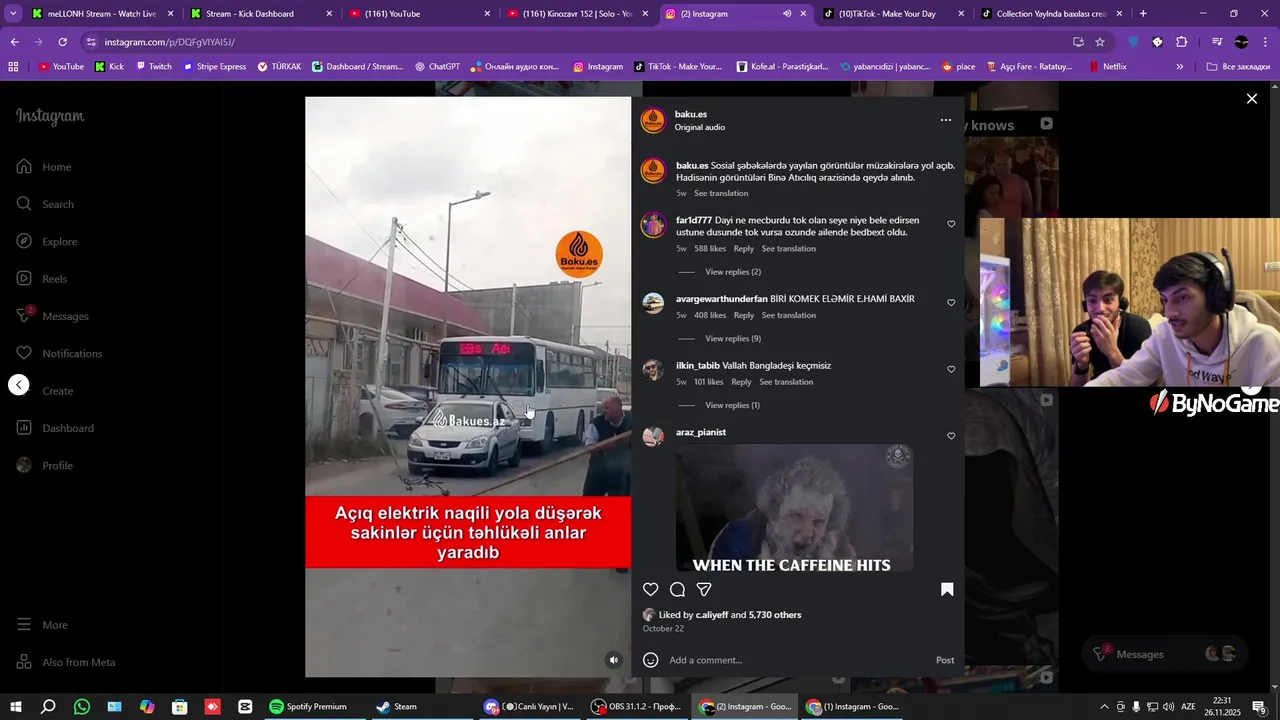Expand View replies (1)

[x=732, y=405]
